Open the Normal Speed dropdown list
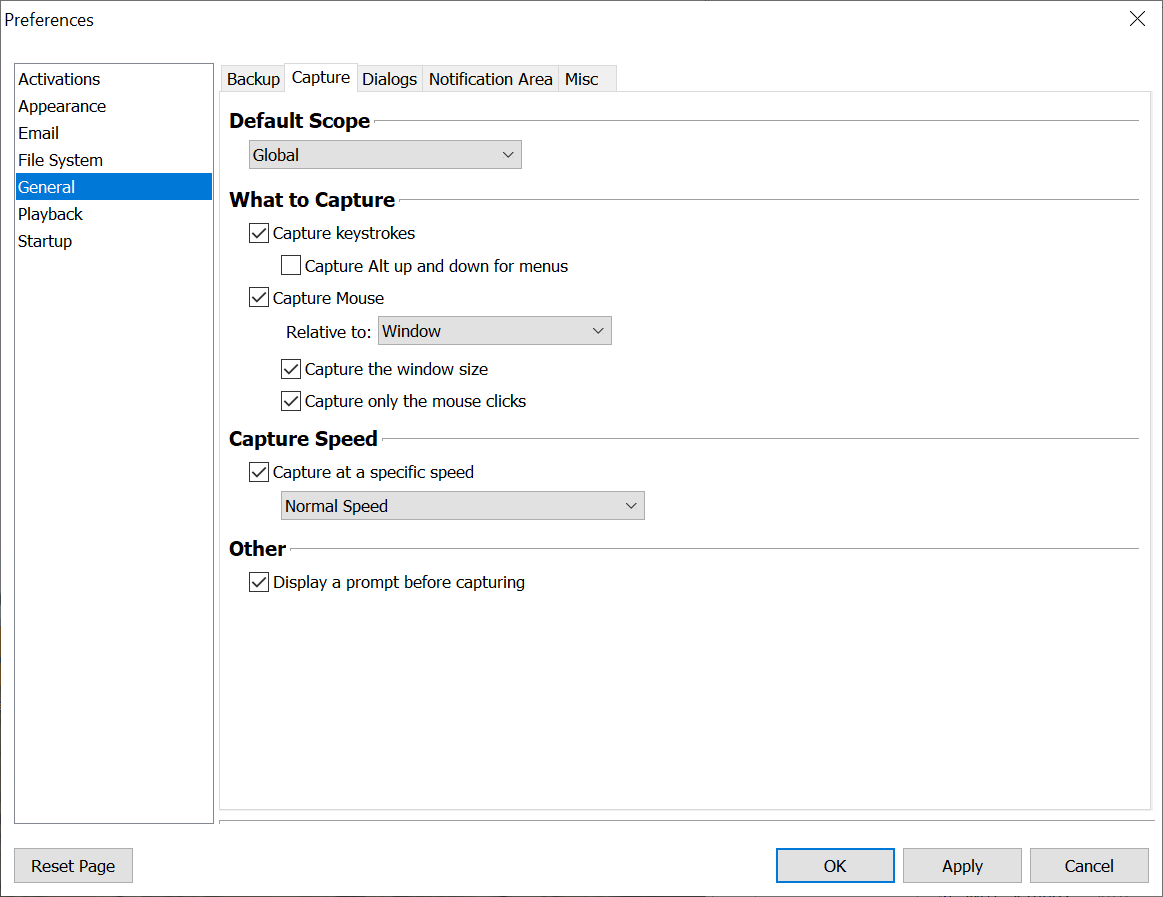The height and width of the screenshot is (897, 1163). [462, 506]
